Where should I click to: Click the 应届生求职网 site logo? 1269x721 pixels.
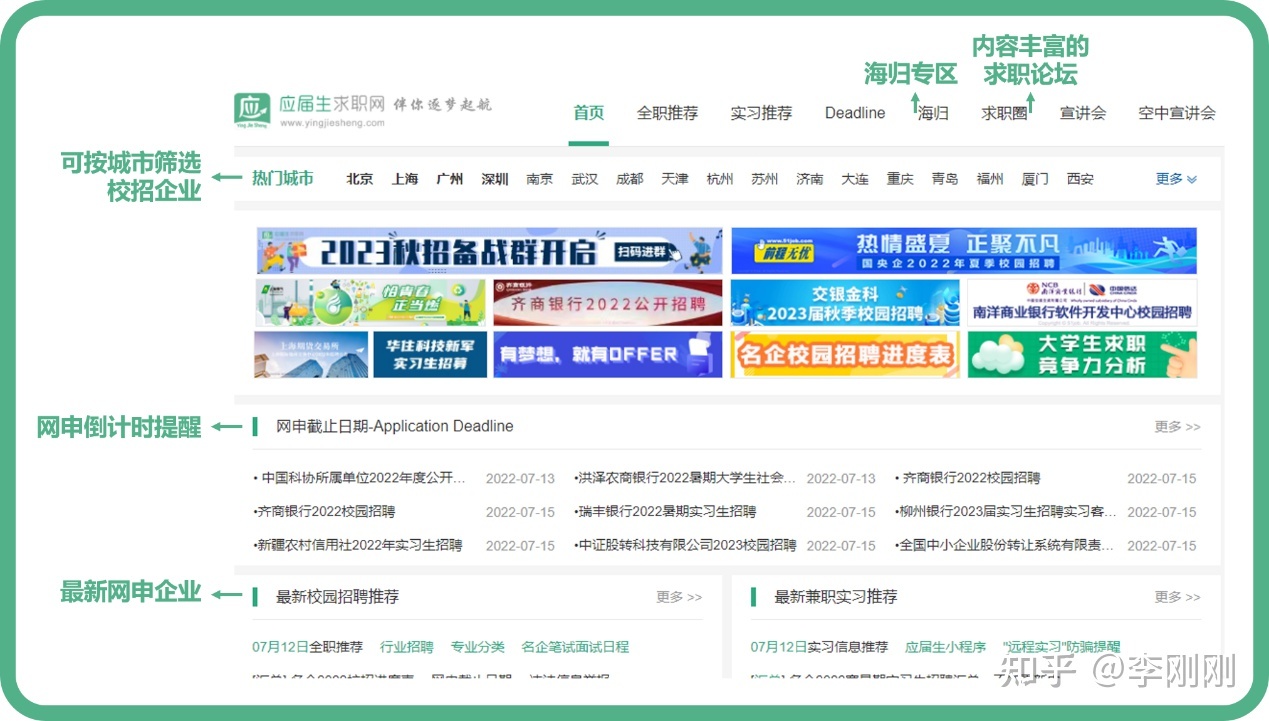tap(310, 110)
